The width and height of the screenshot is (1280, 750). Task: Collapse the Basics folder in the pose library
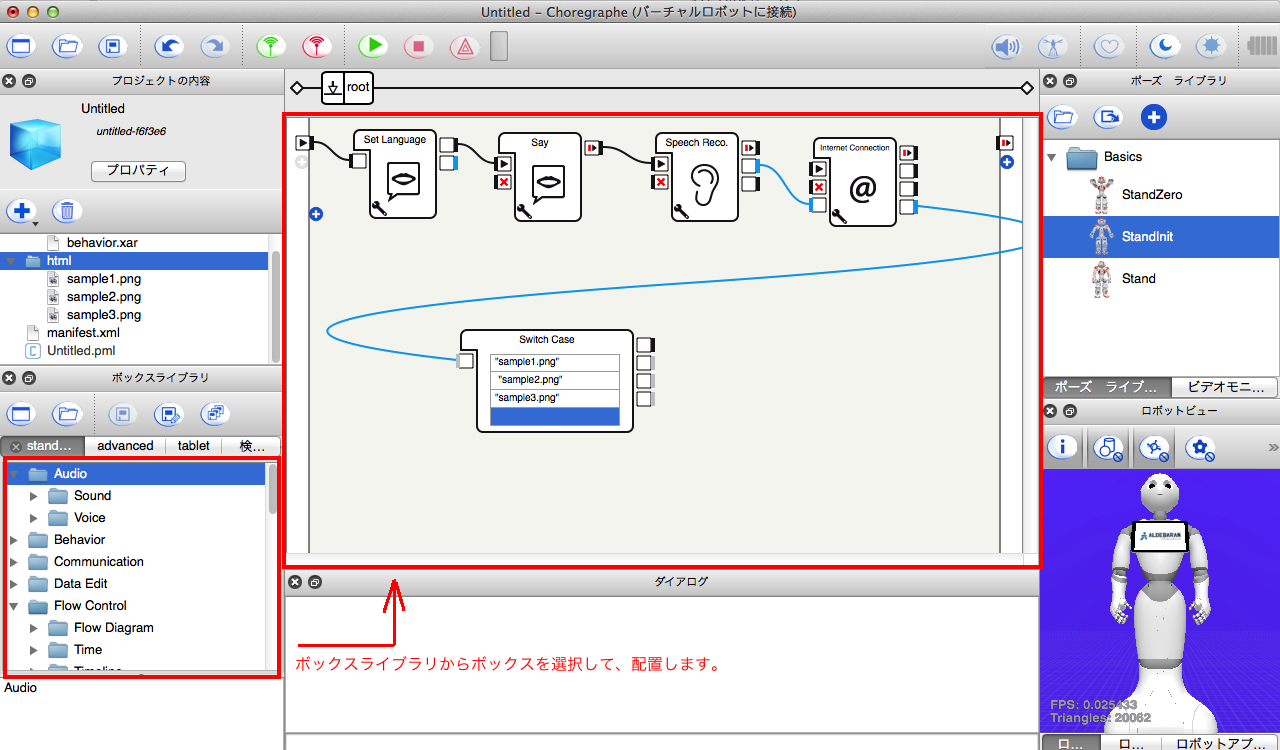[x=1052, y=157]
